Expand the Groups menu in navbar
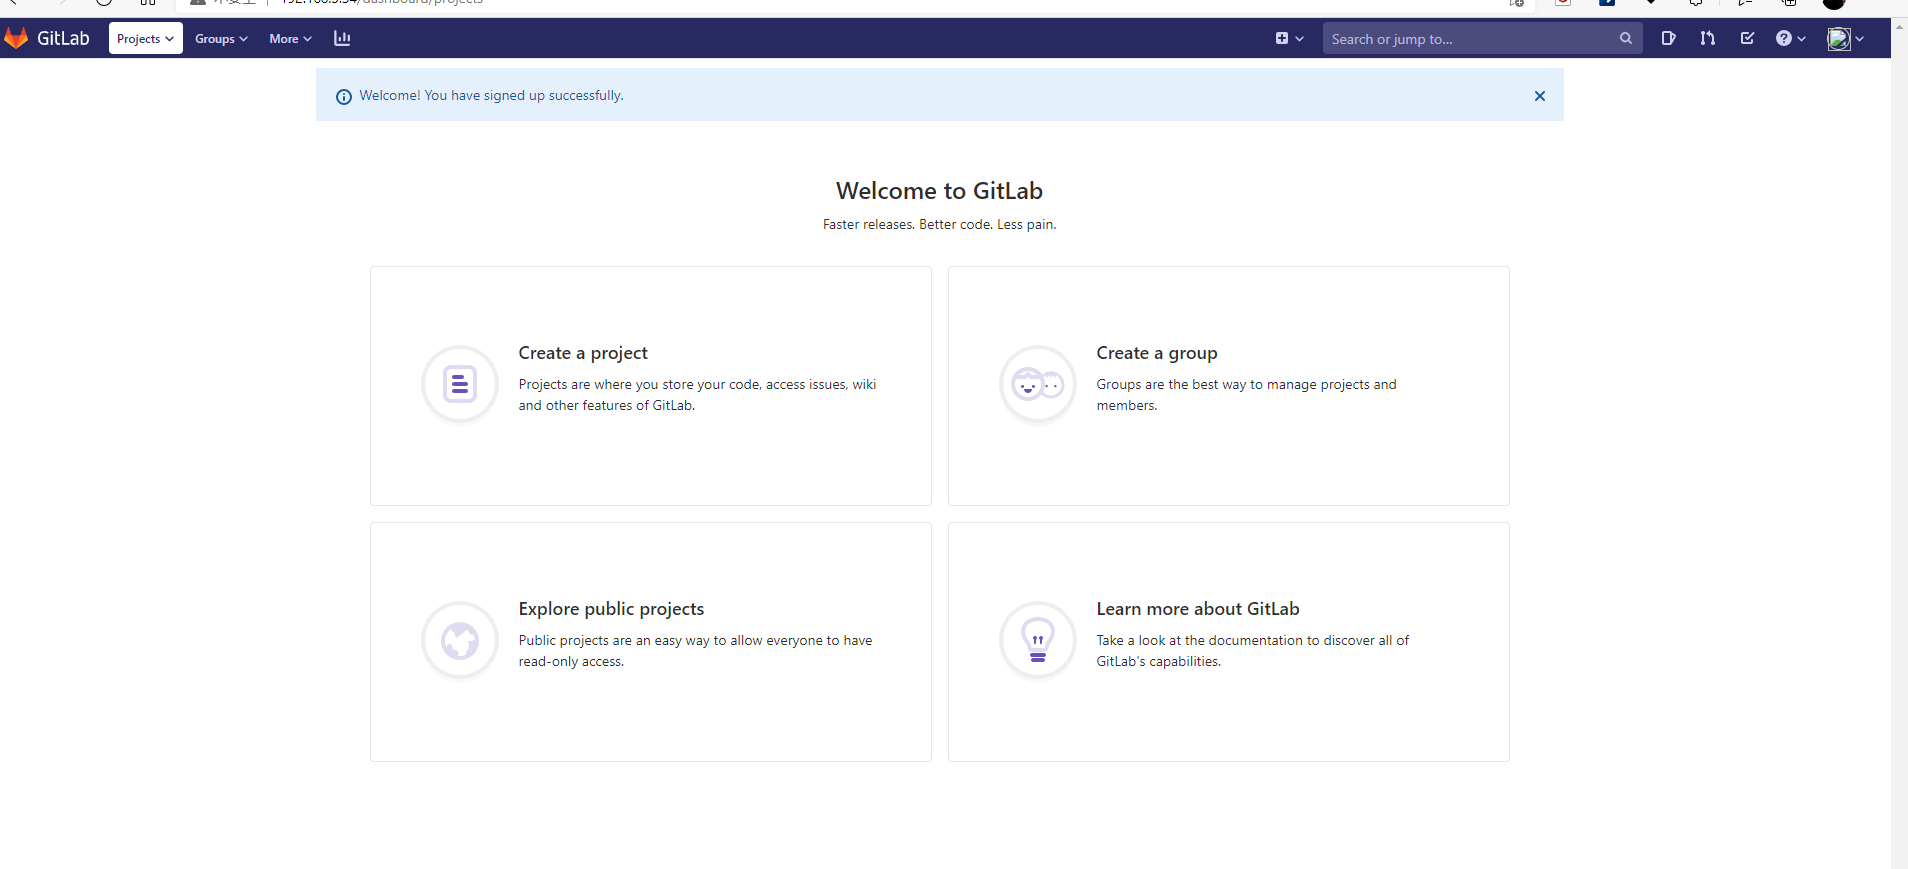 tap(221, 38)
